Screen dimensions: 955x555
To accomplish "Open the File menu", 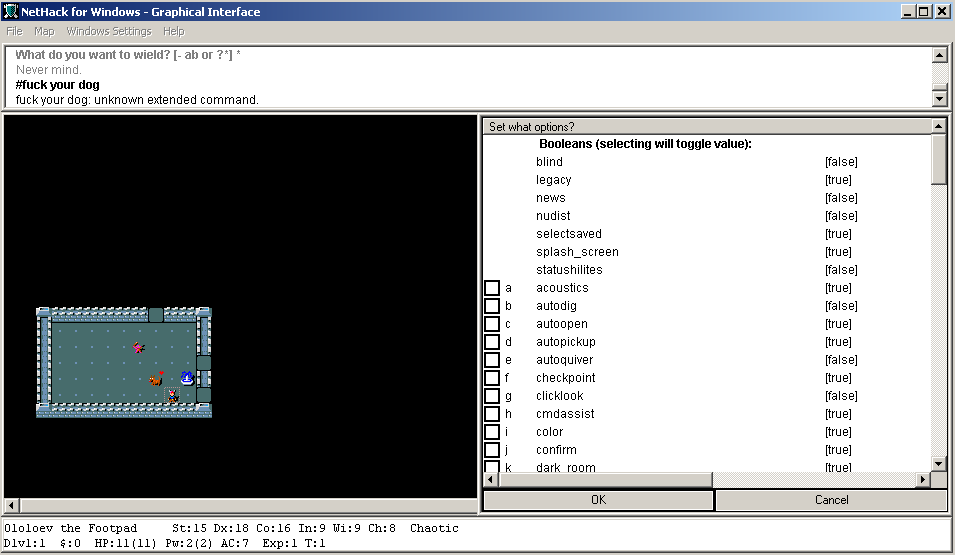I will point(14,31).
